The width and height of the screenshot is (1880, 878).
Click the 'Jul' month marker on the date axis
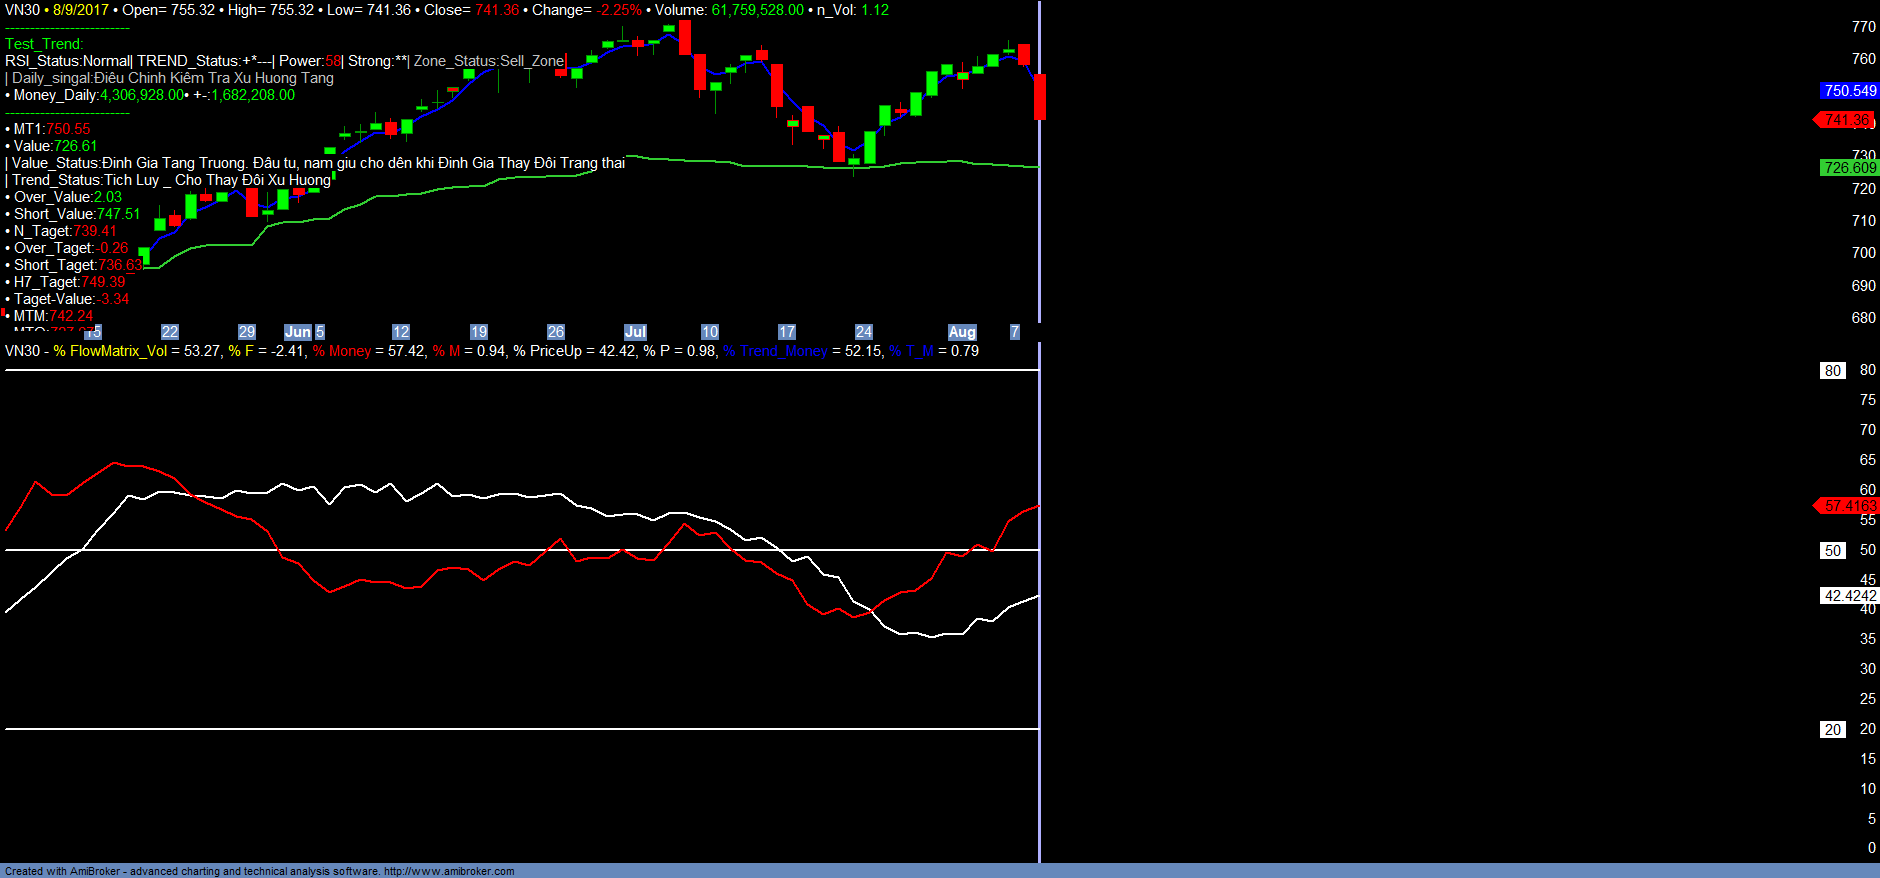tap(635, 332)
